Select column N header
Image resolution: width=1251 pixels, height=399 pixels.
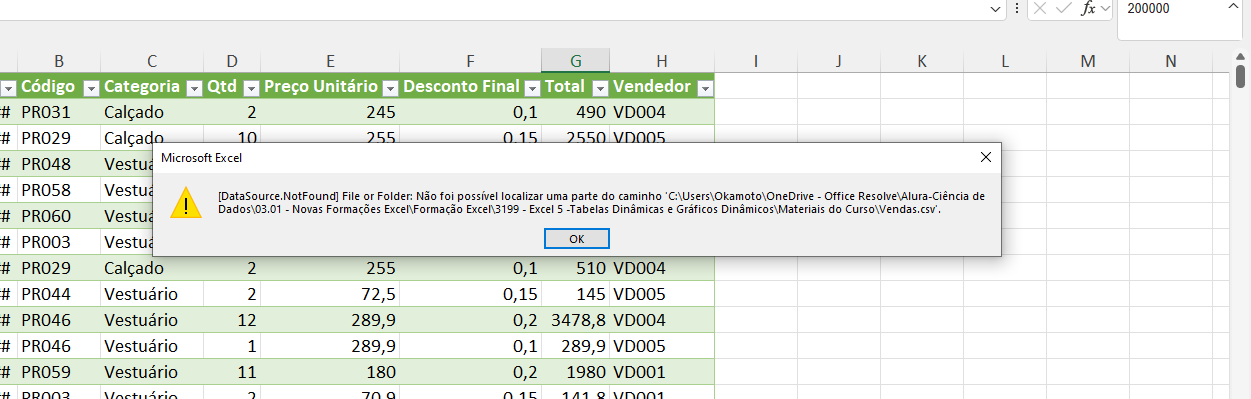tap(1171, 61)
